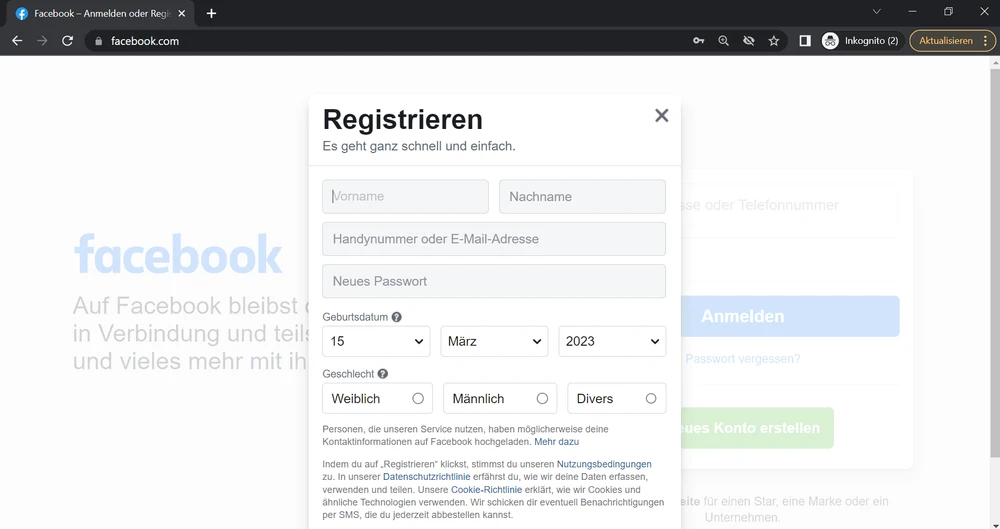Viewport: 1000px width, 529px height.
Task: Go back with the browser back arrow
Action: pyautogui.click(x=17, y=41)
